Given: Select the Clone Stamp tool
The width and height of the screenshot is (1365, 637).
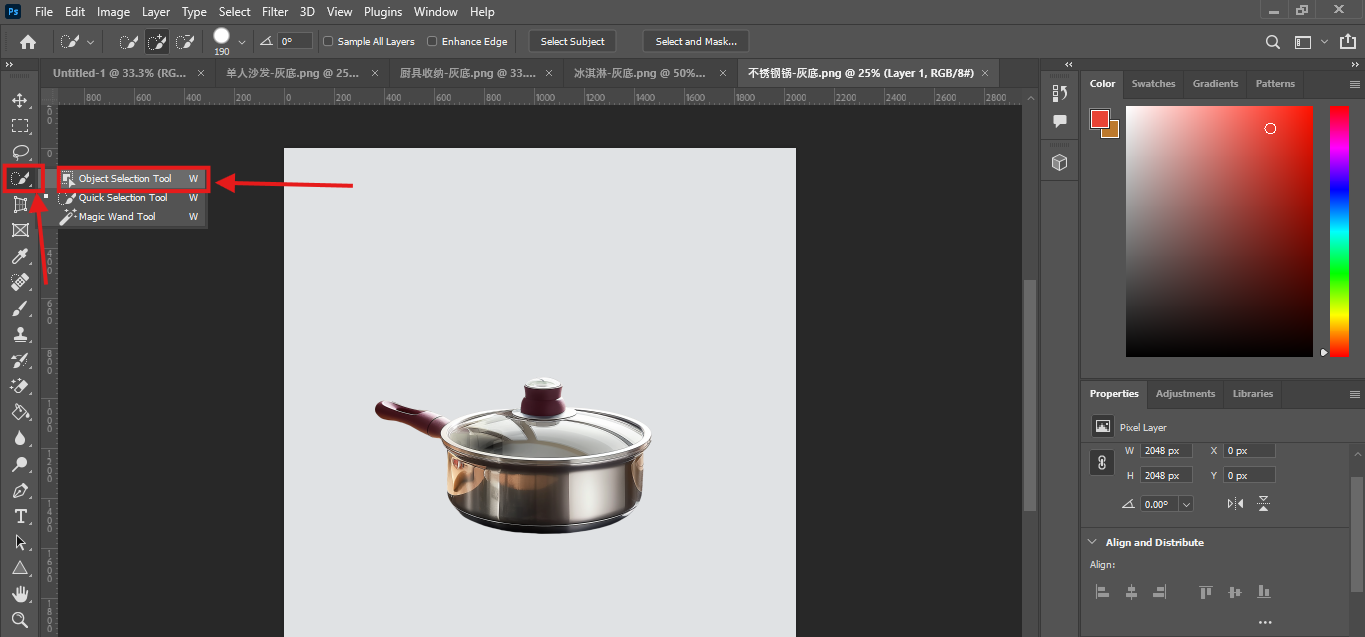Looking at the screenshot, I should coord(20,335).
